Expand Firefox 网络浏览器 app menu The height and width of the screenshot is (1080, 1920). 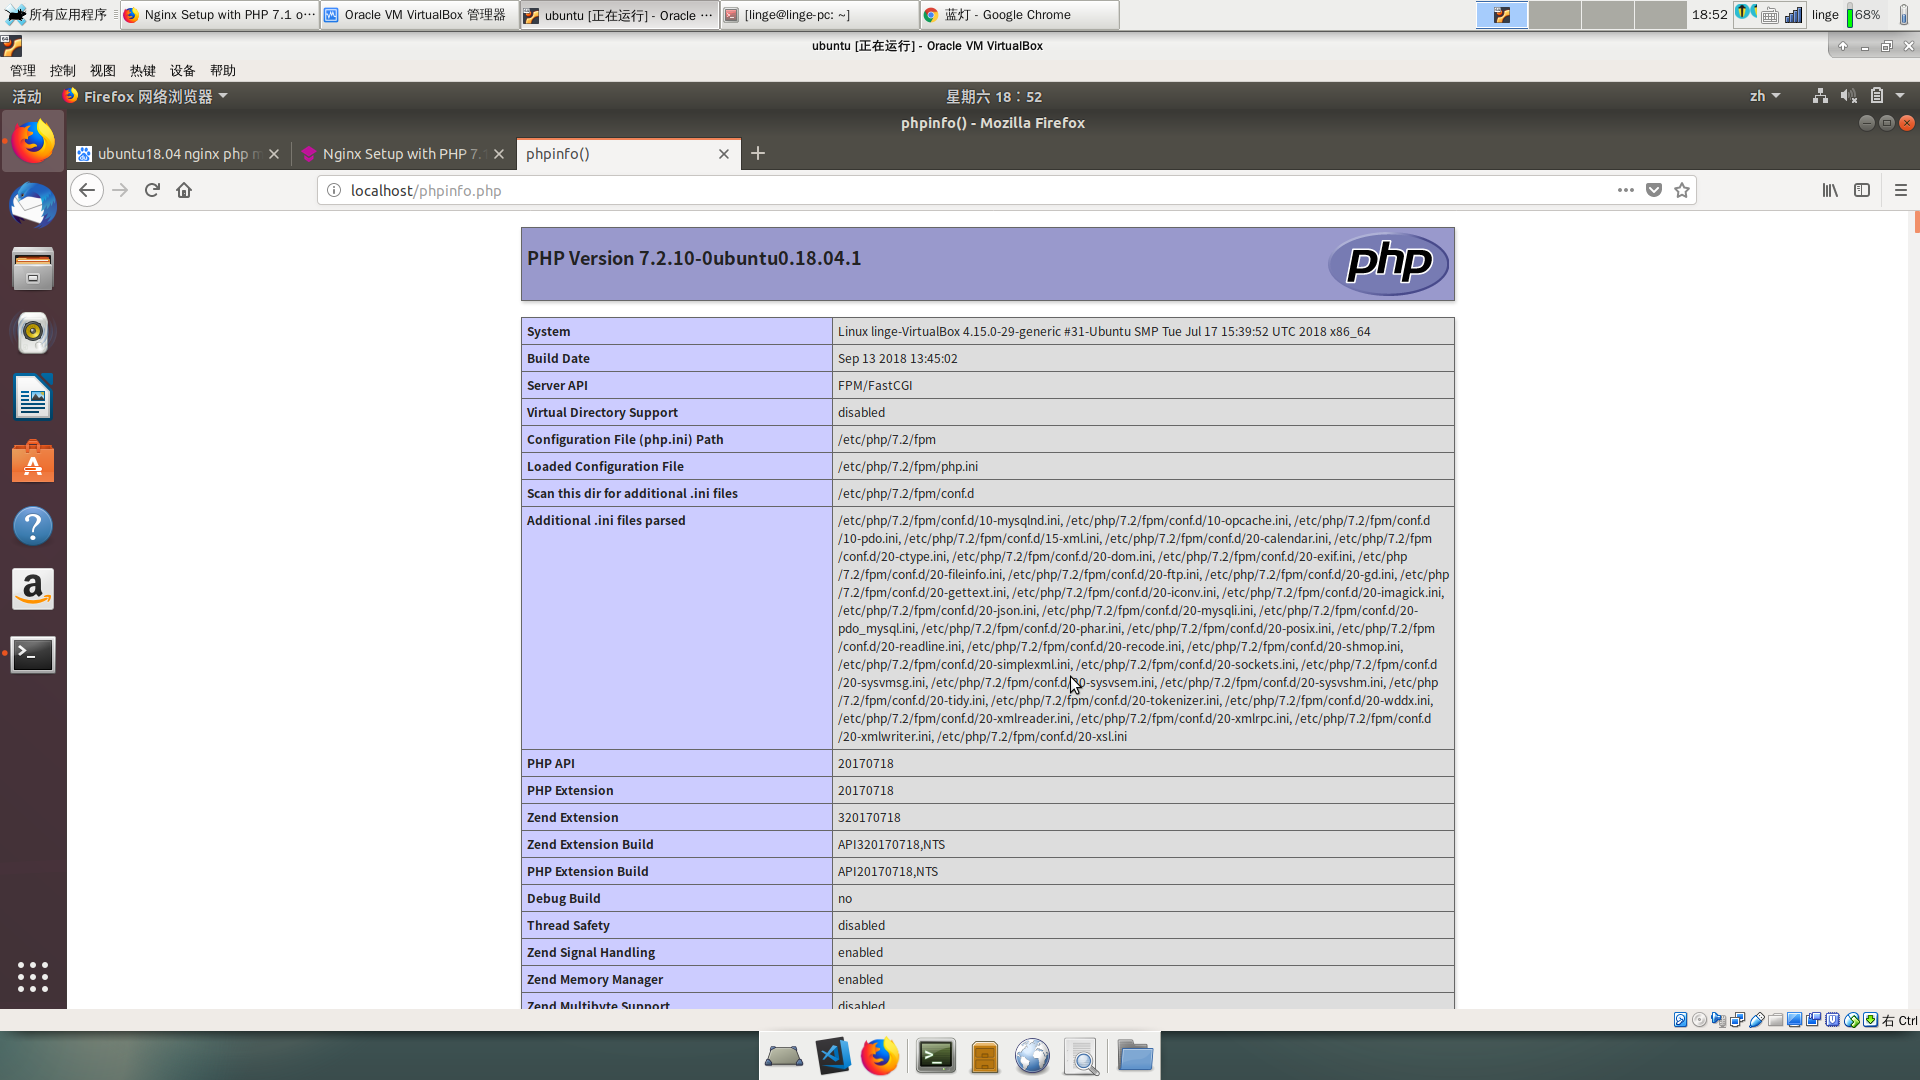(x=146, y=96)
